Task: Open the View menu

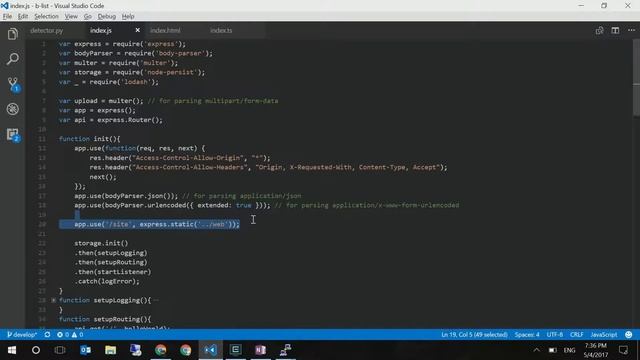Action: tap(71, 16)
